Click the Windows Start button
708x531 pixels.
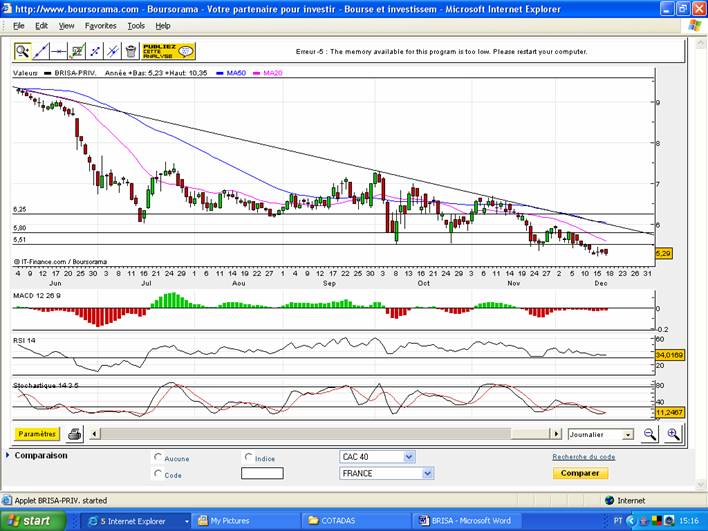point(33,521)
